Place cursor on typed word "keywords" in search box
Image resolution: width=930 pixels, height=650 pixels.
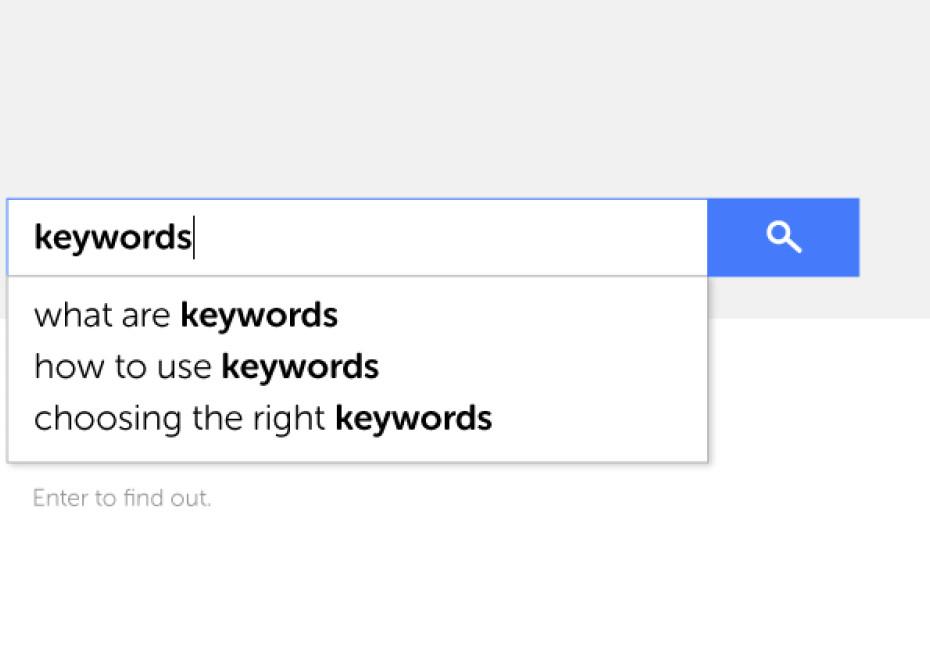point(113,237)
